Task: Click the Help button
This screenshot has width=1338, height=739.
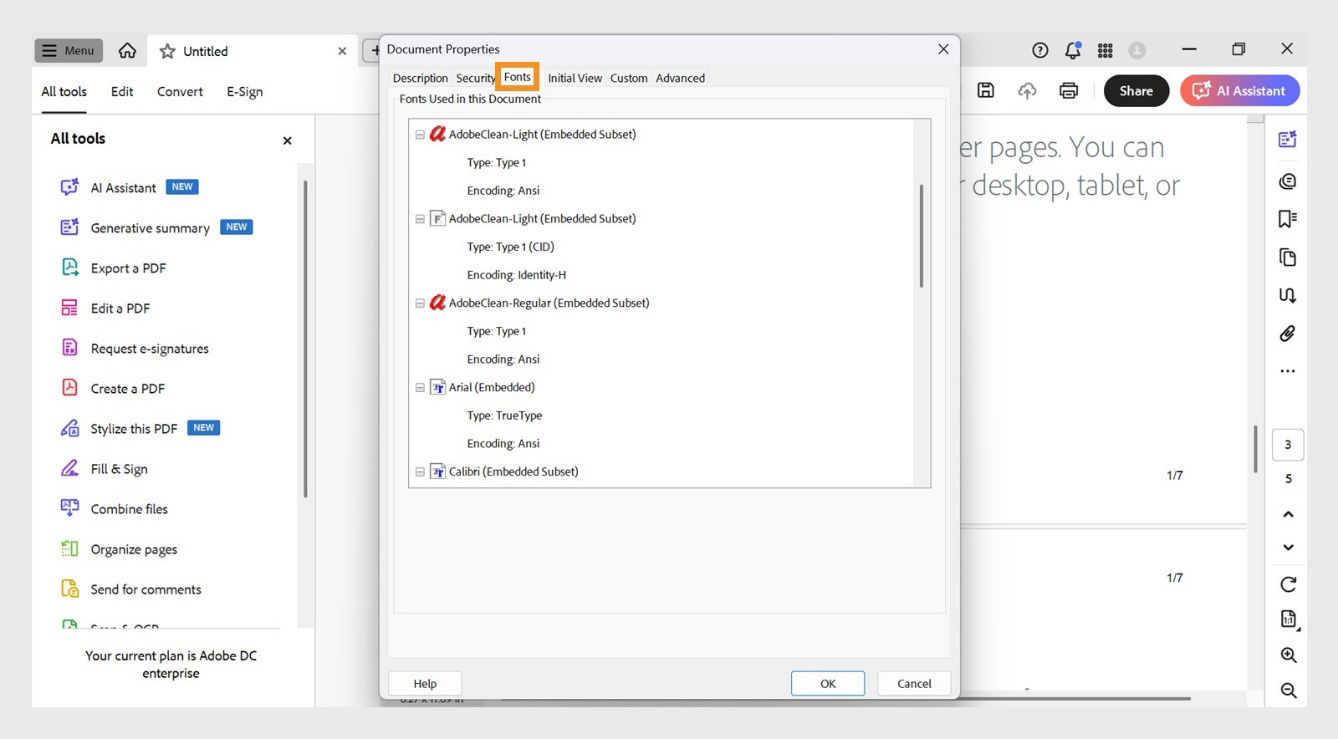Action: 424,683
